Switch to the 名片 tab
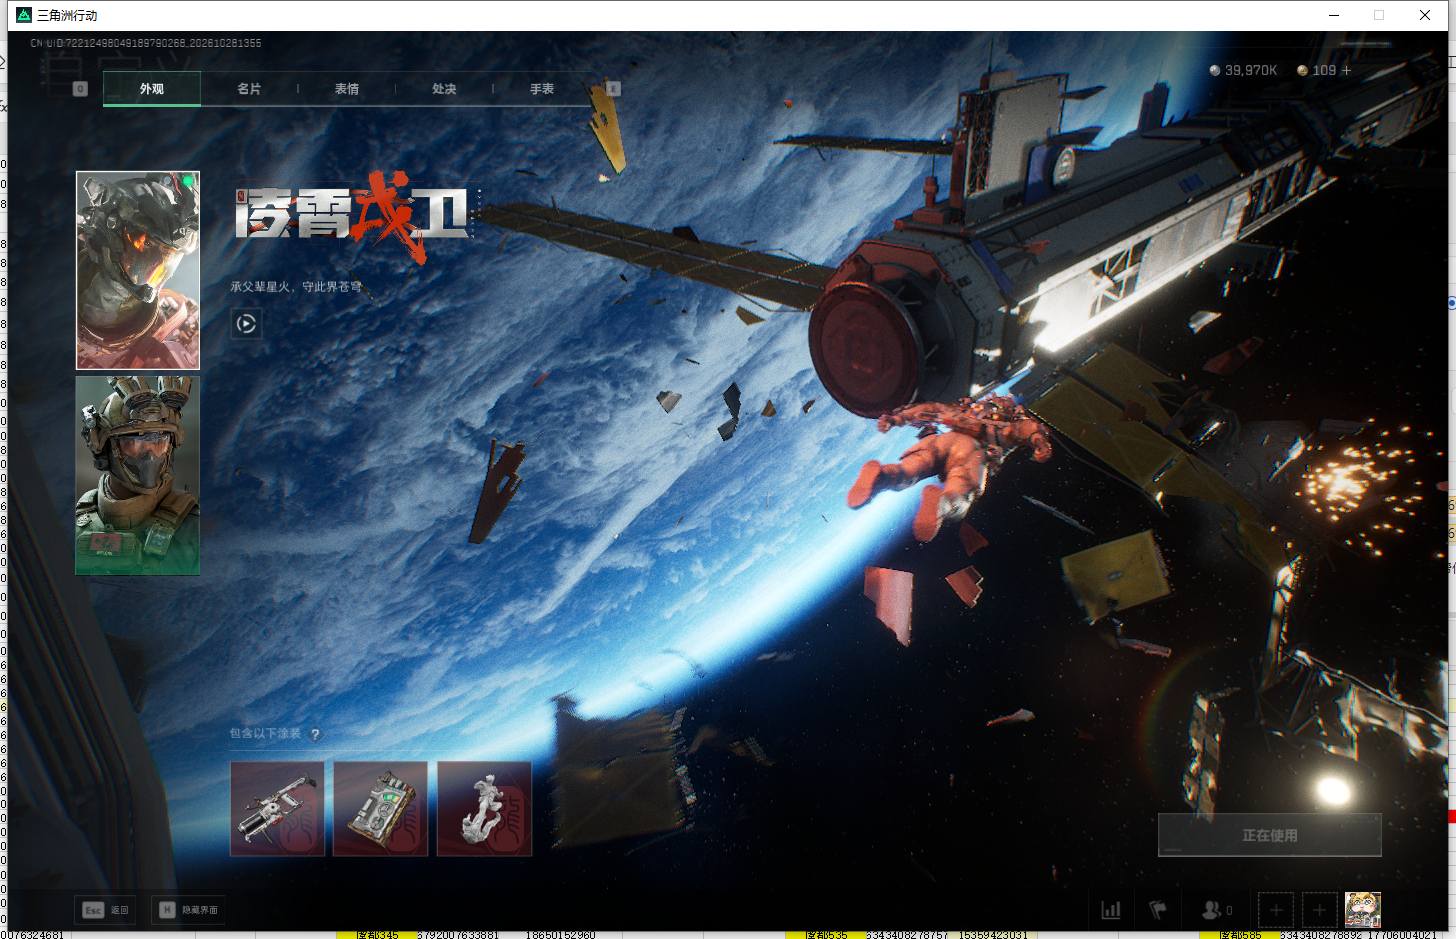 (x=249, y=89)
